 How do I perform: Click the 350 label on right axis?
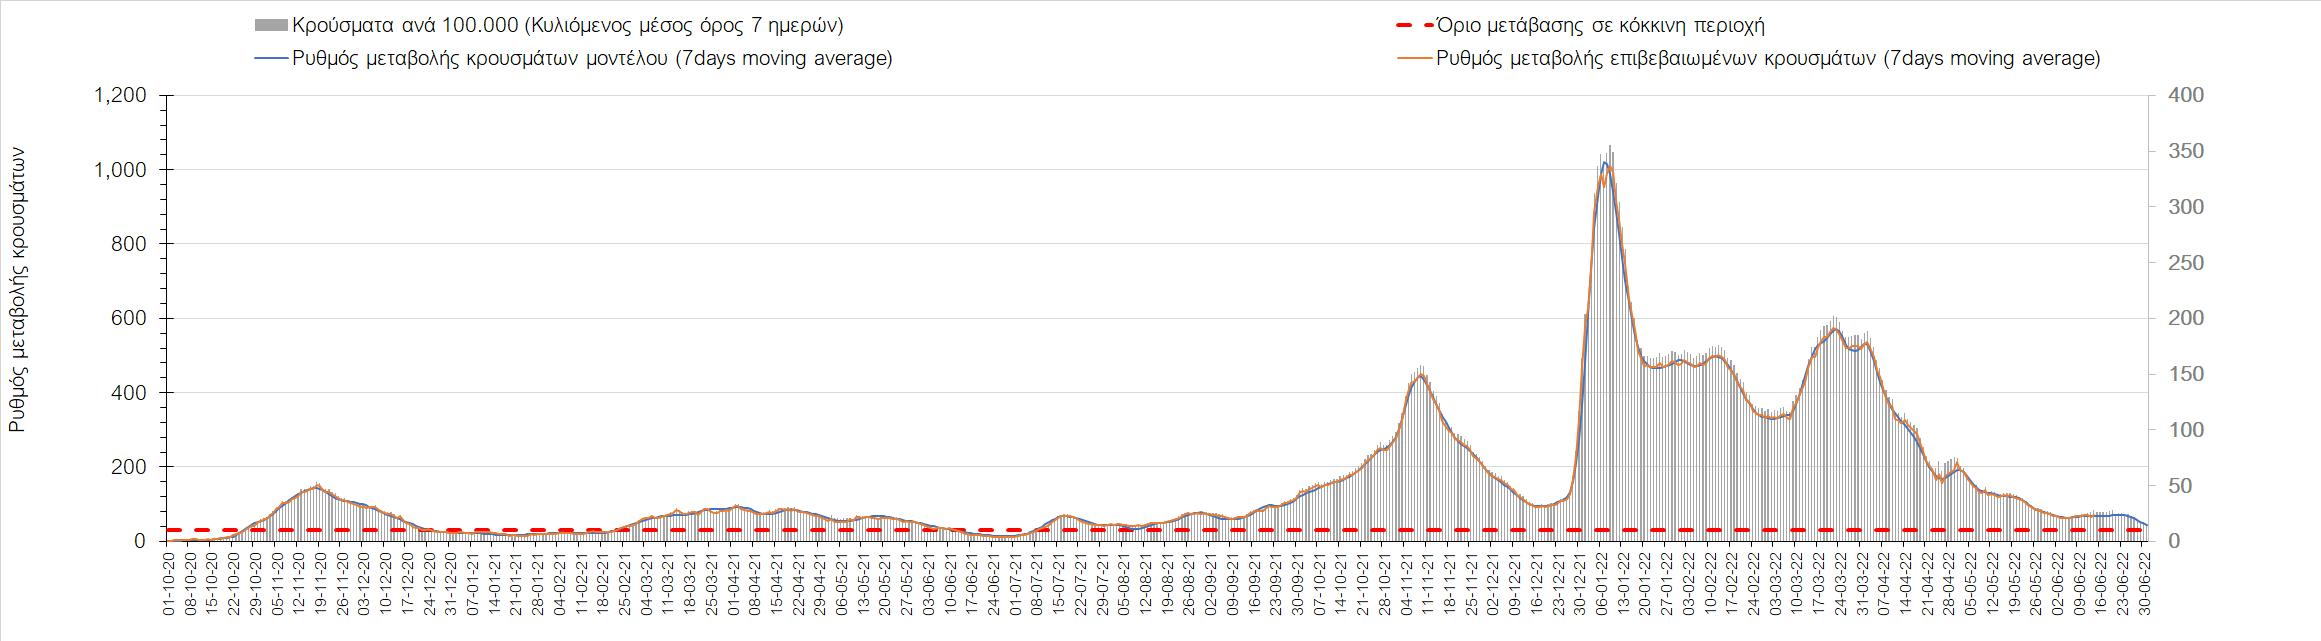point(2177,152)
